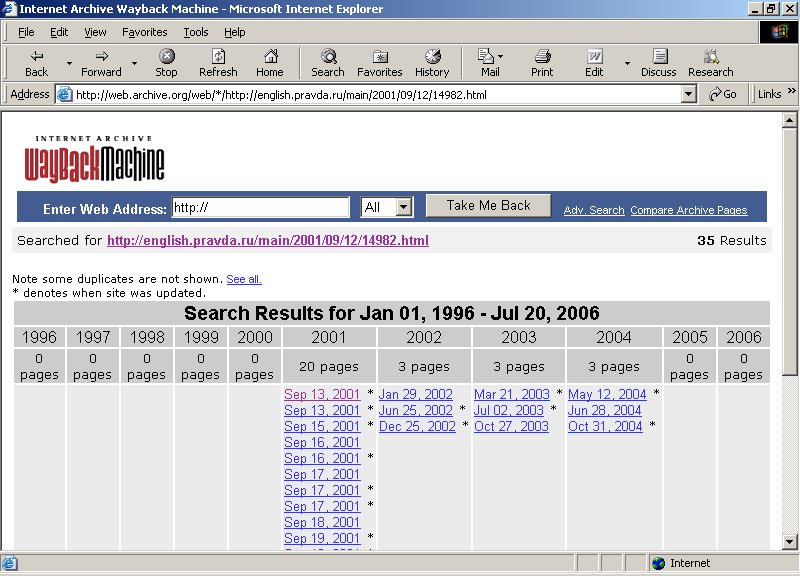
Task: Click the Back toolbar arrow icon
Action: click(37, 56)
